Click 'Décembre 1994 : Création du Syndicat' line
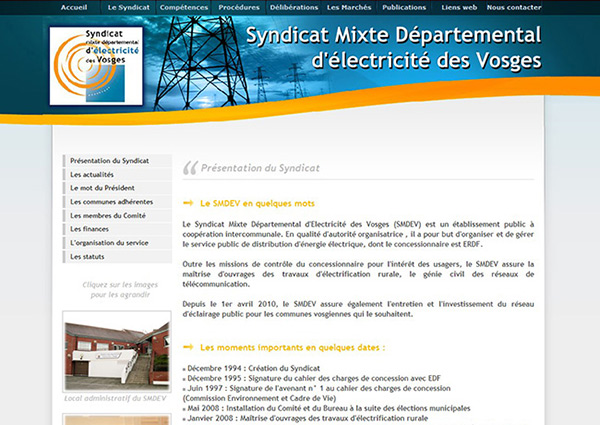Viewport: 600px width, 425px height. point(251,368)
